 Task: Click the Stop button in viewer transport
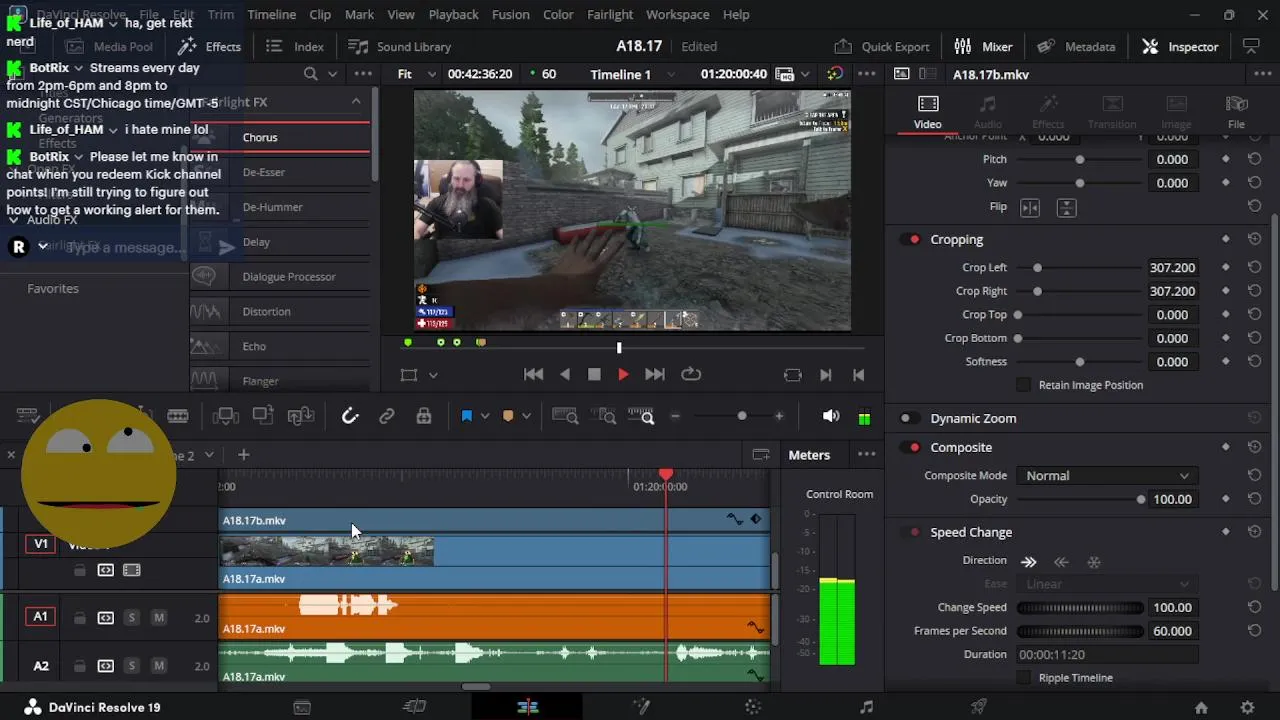594,374
